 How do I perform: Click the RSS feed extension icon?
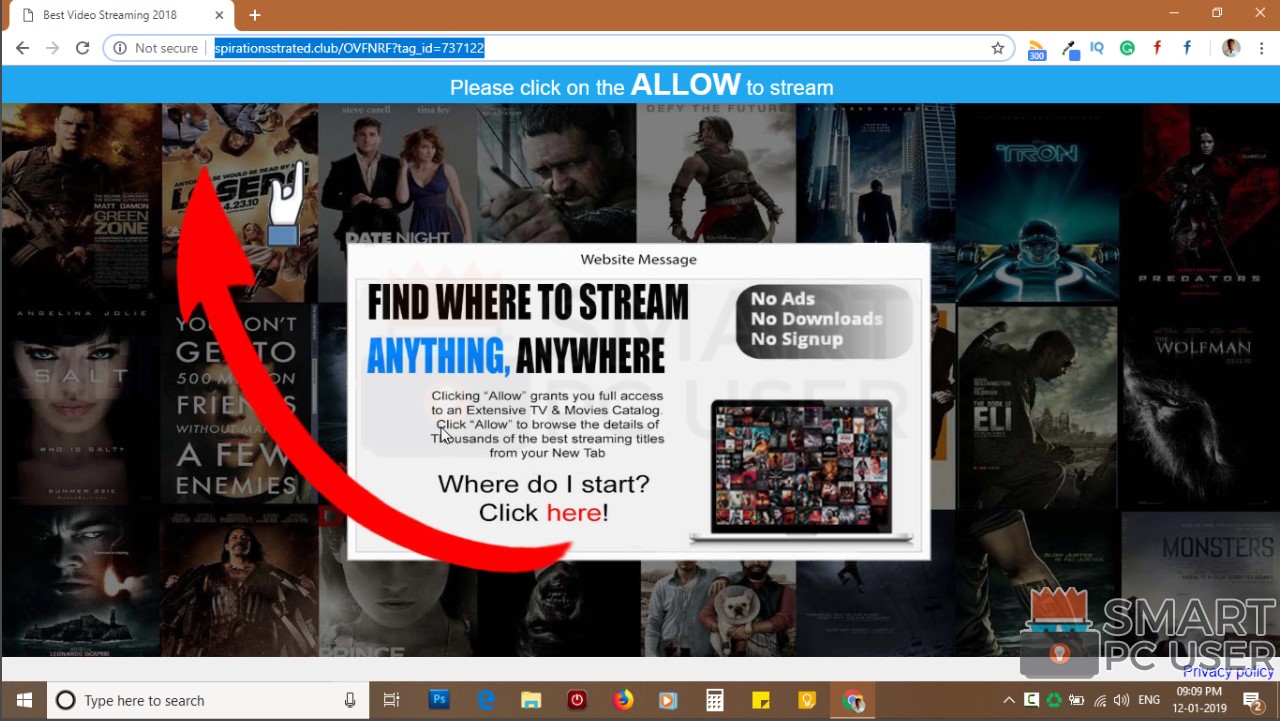1036,49
